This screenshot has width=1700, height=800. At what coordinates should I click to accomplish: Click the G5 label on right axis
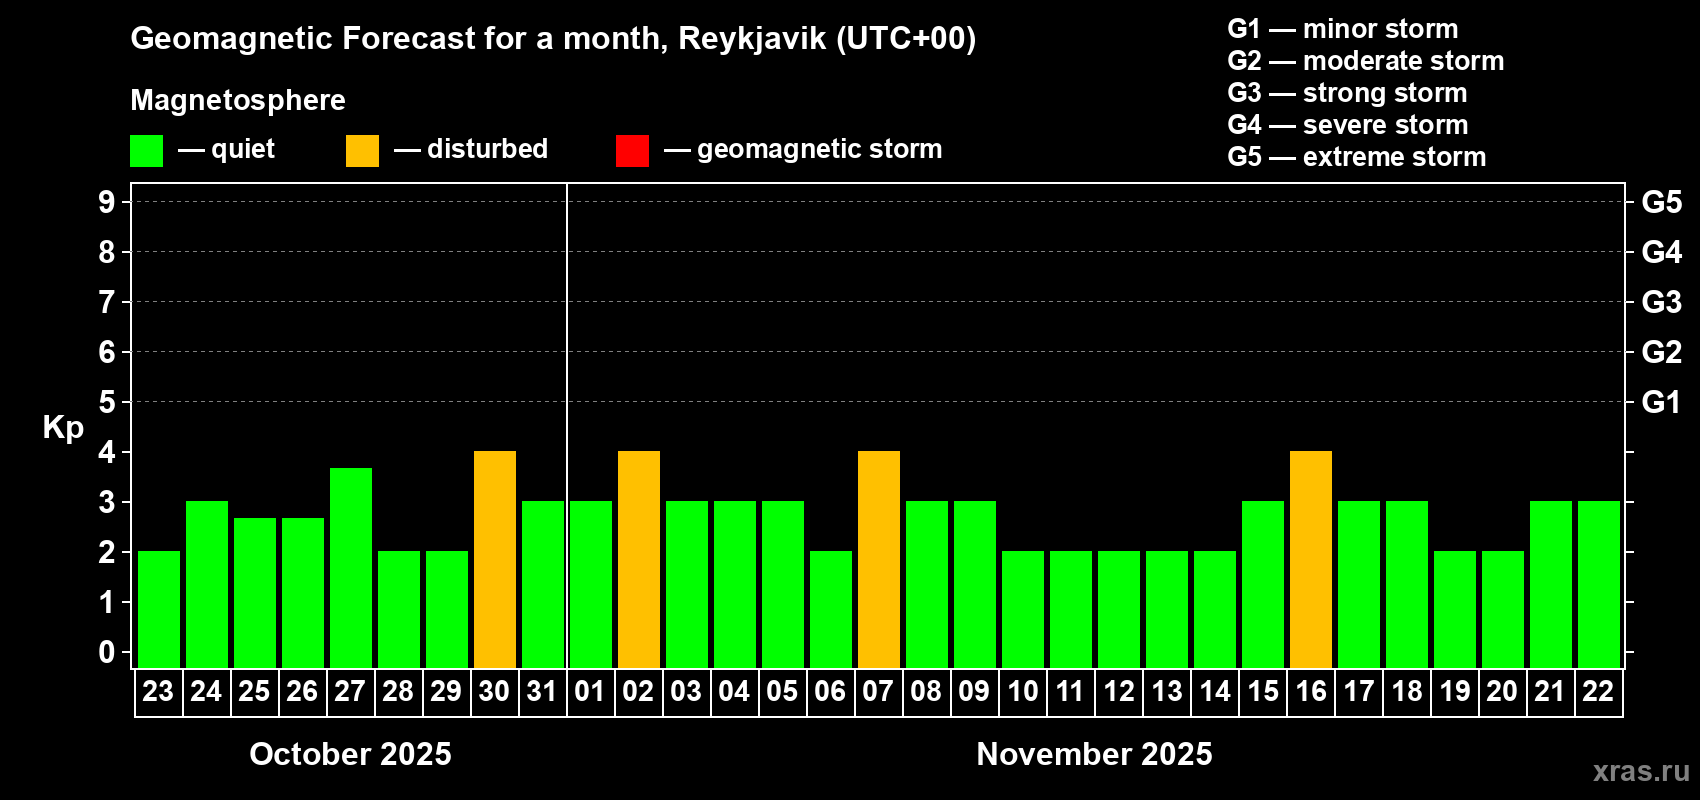click(1661, 202)
